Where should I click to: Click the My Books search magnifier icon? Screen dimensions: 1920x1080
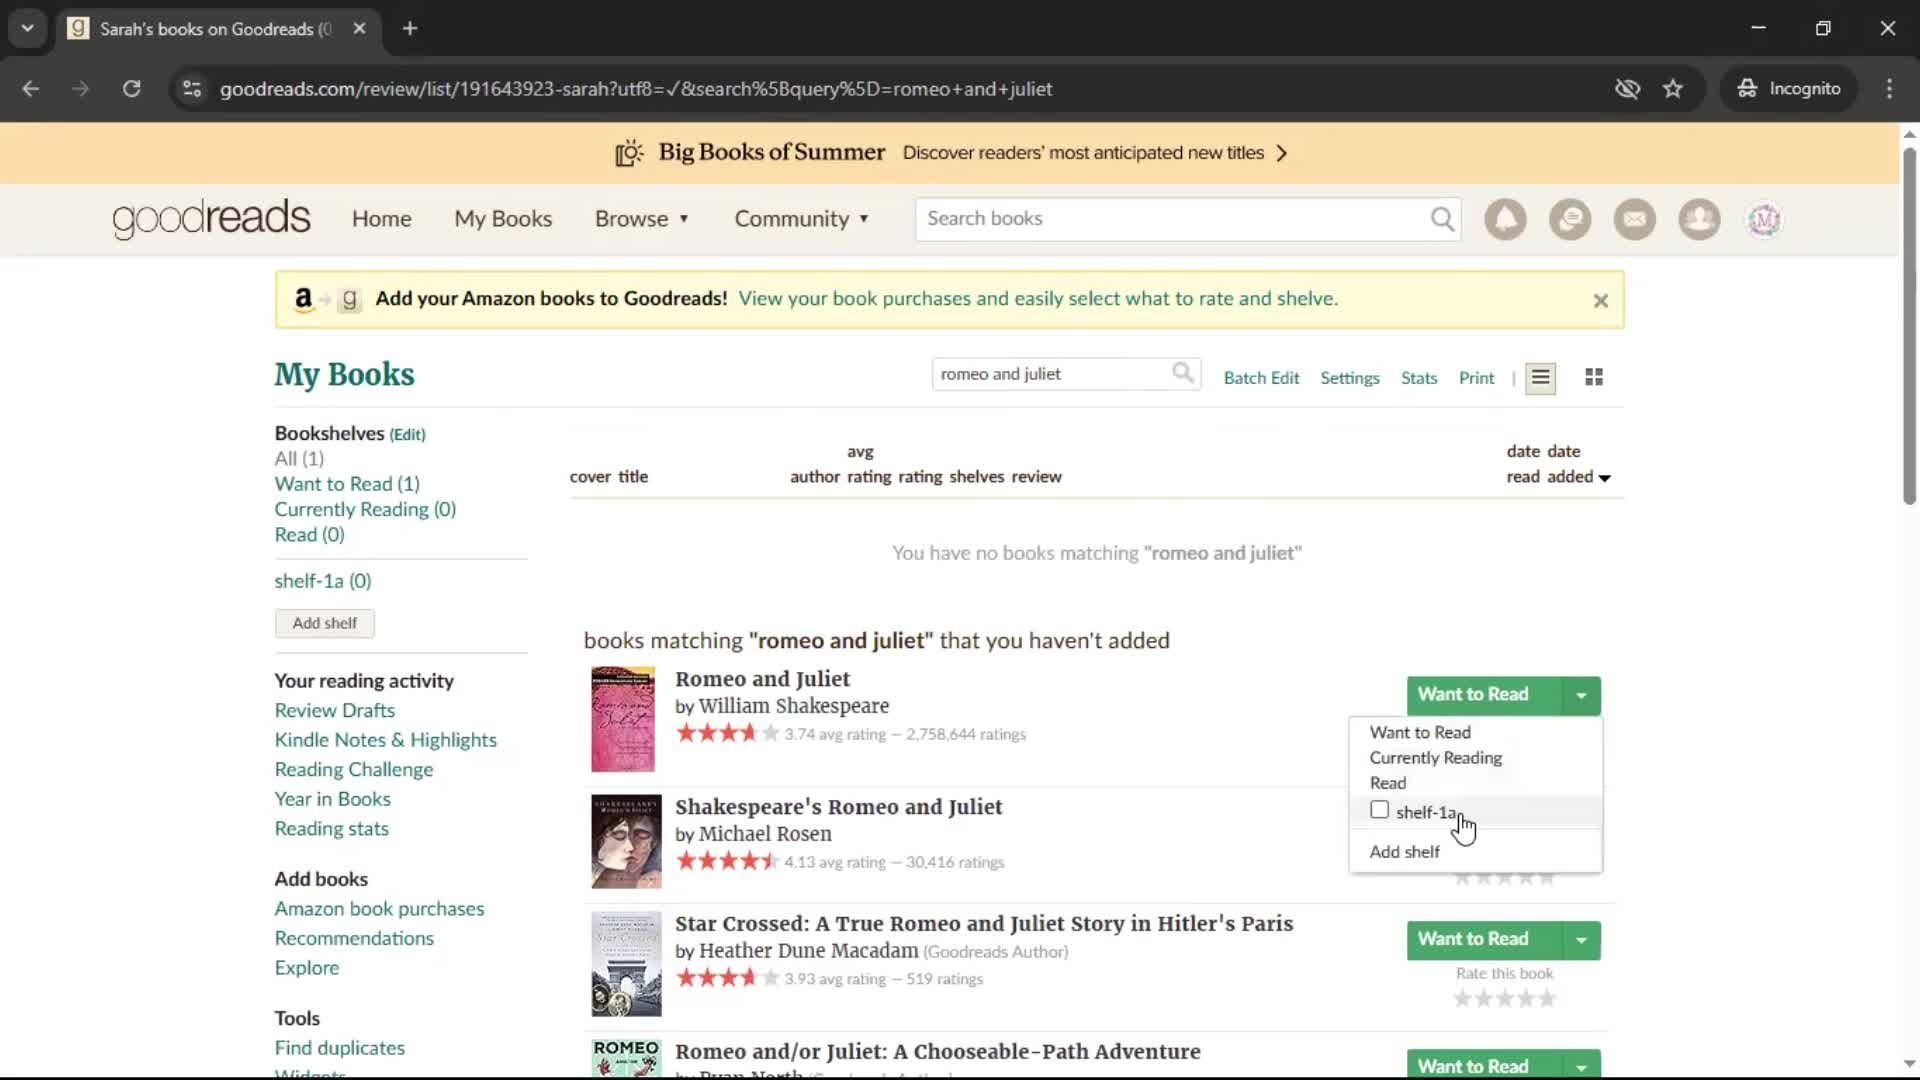point(1183,374)
